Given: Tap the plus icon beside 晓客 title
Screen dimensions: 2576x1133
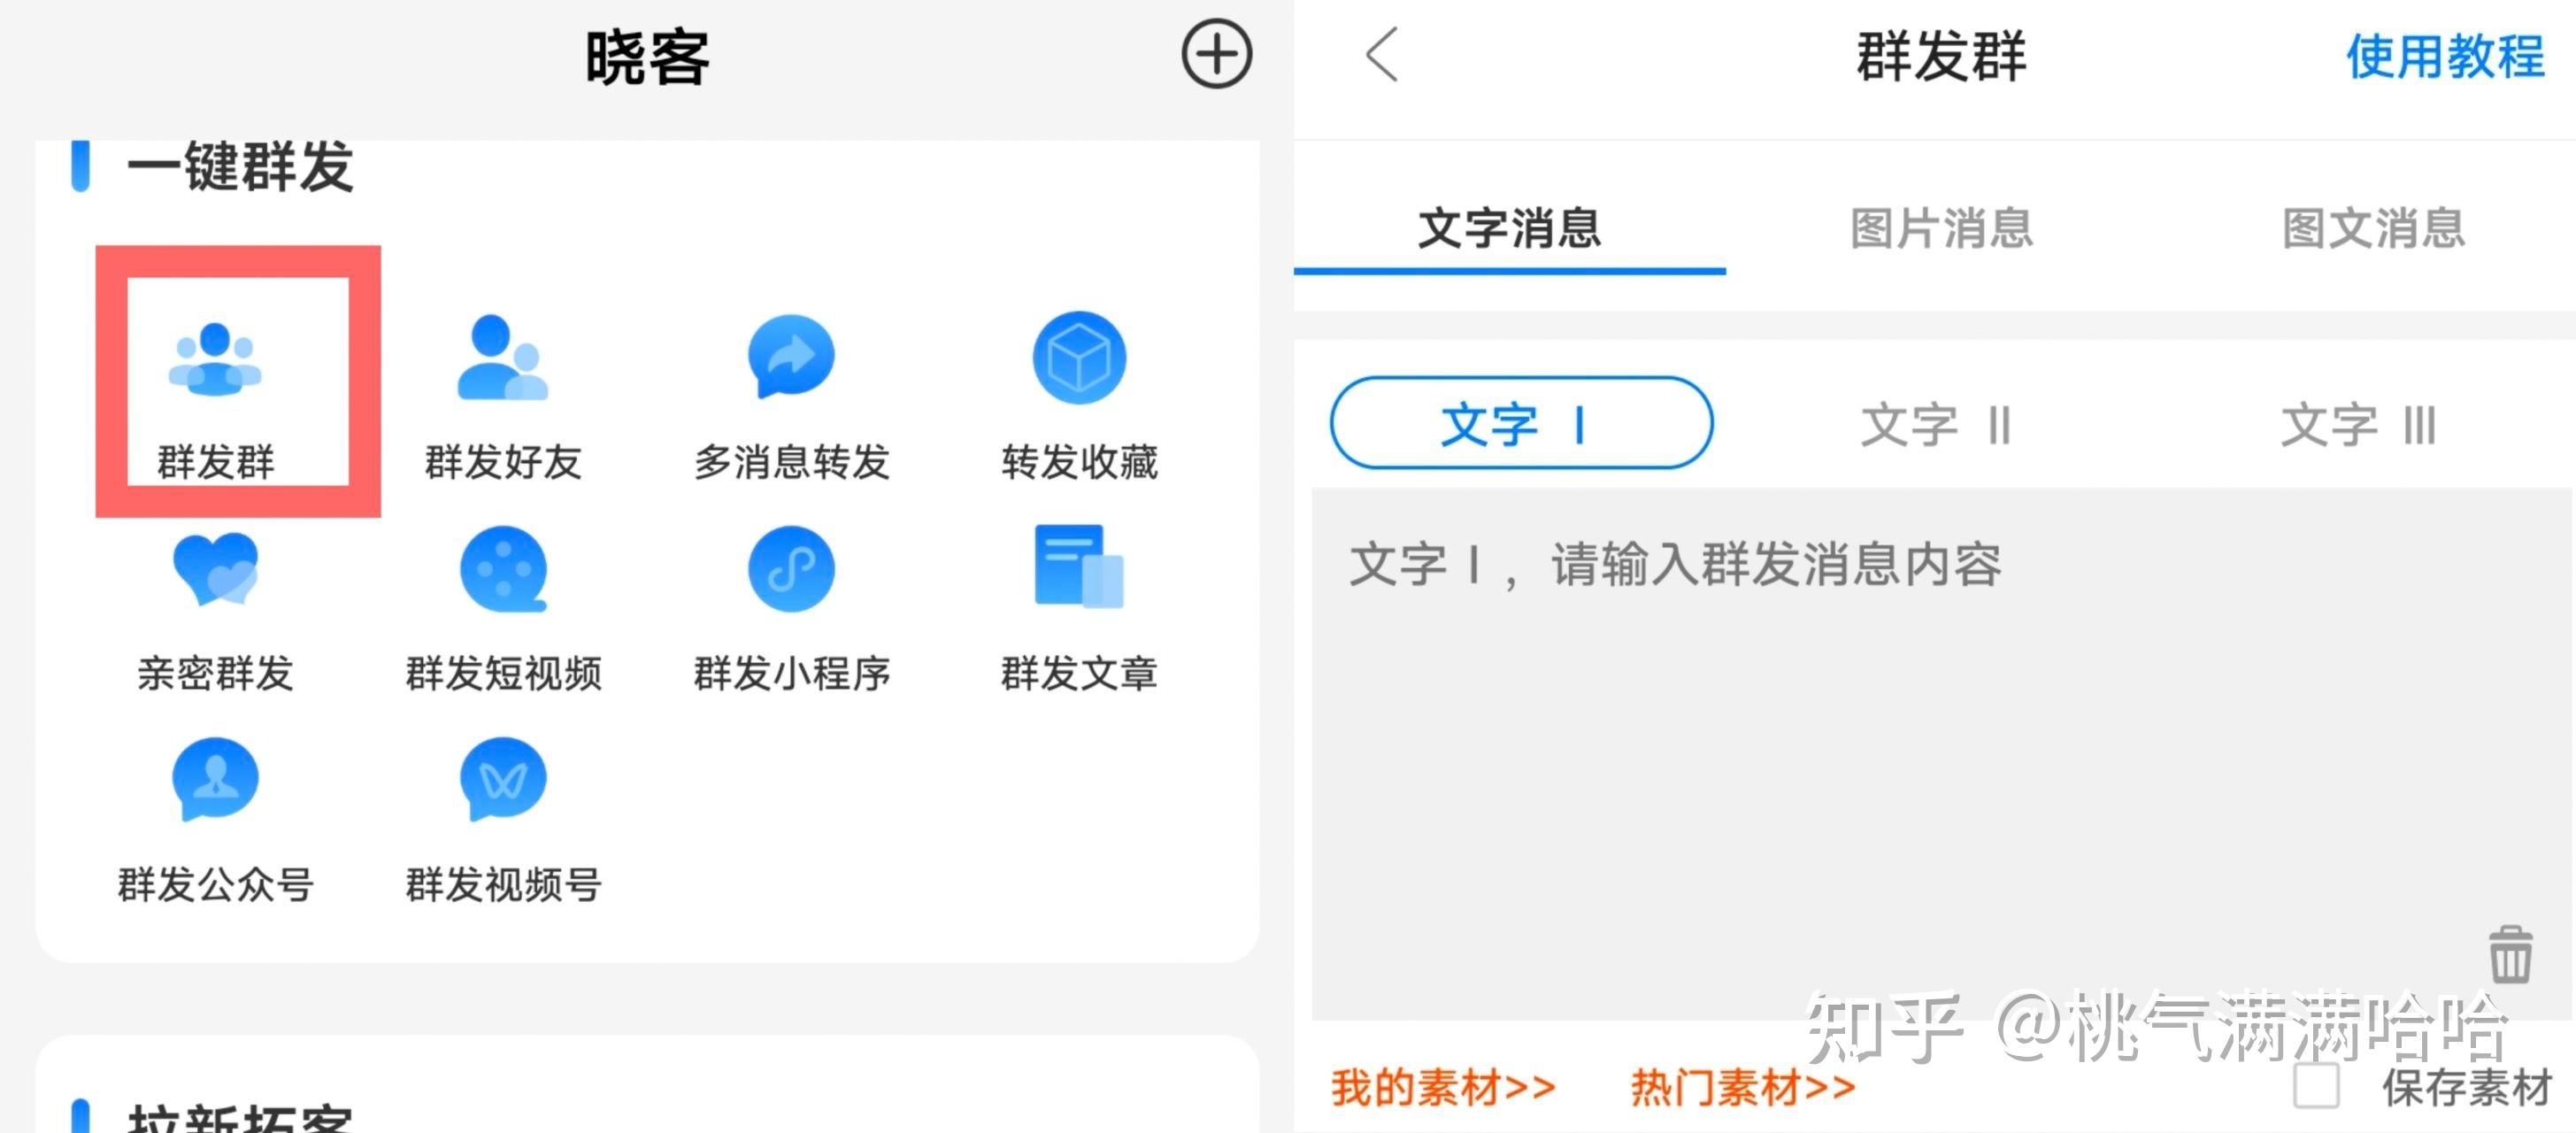Looking at the screenshot, I should [x=1216, y=54].
